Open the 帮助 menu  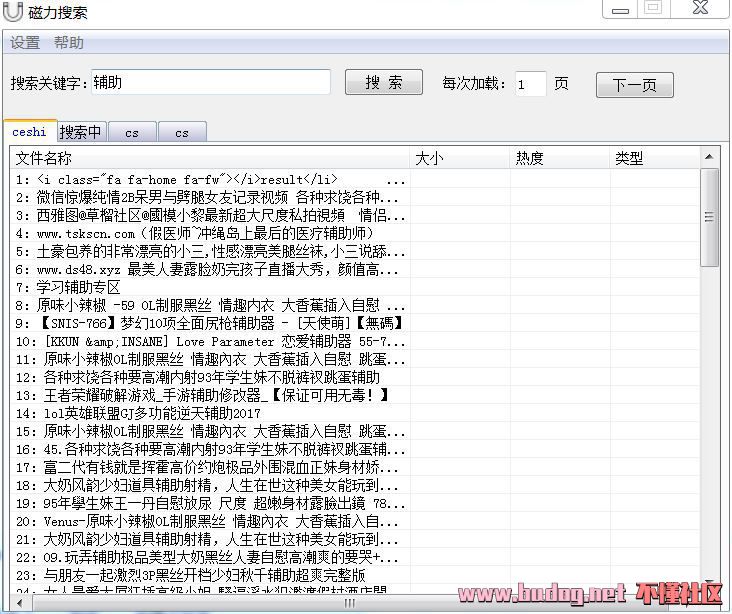[69, 43]
